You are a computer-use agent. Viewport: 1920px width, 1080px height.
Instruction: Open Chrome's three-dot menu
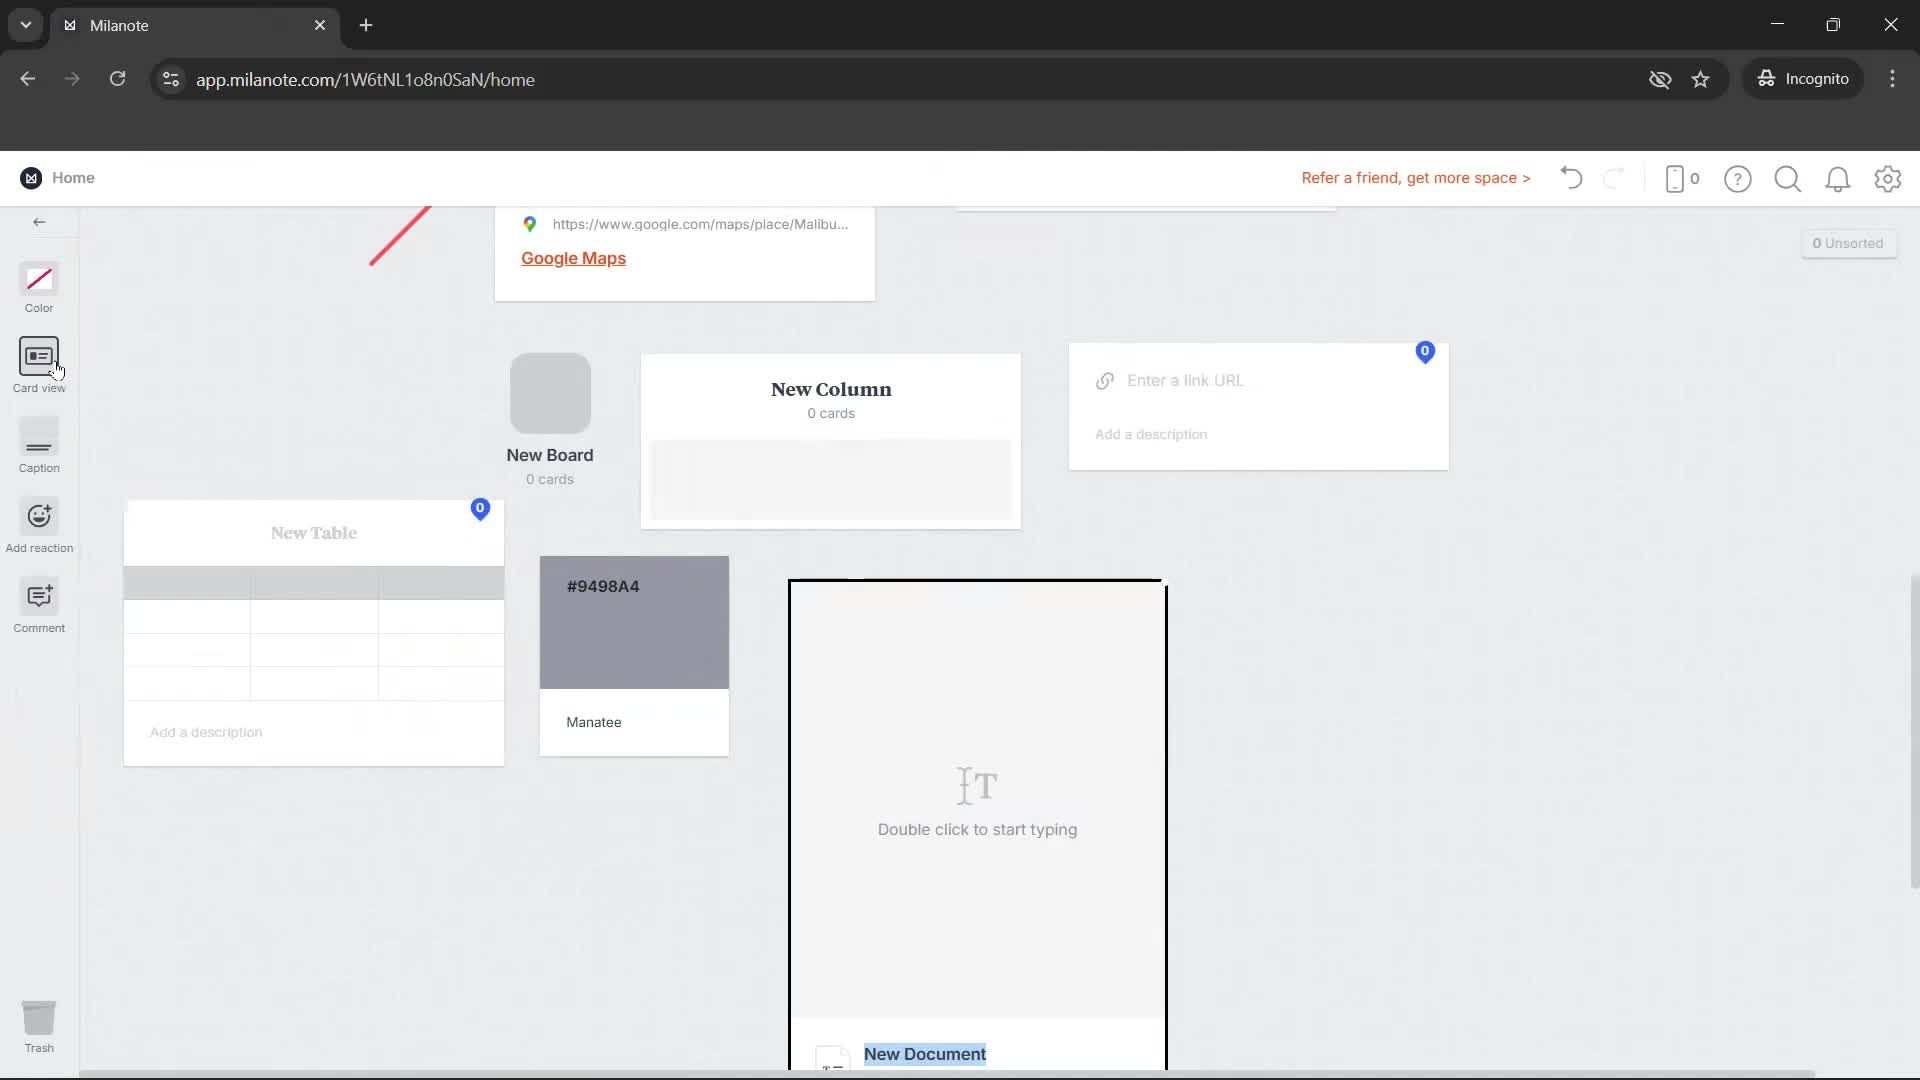coord(1892,79)
